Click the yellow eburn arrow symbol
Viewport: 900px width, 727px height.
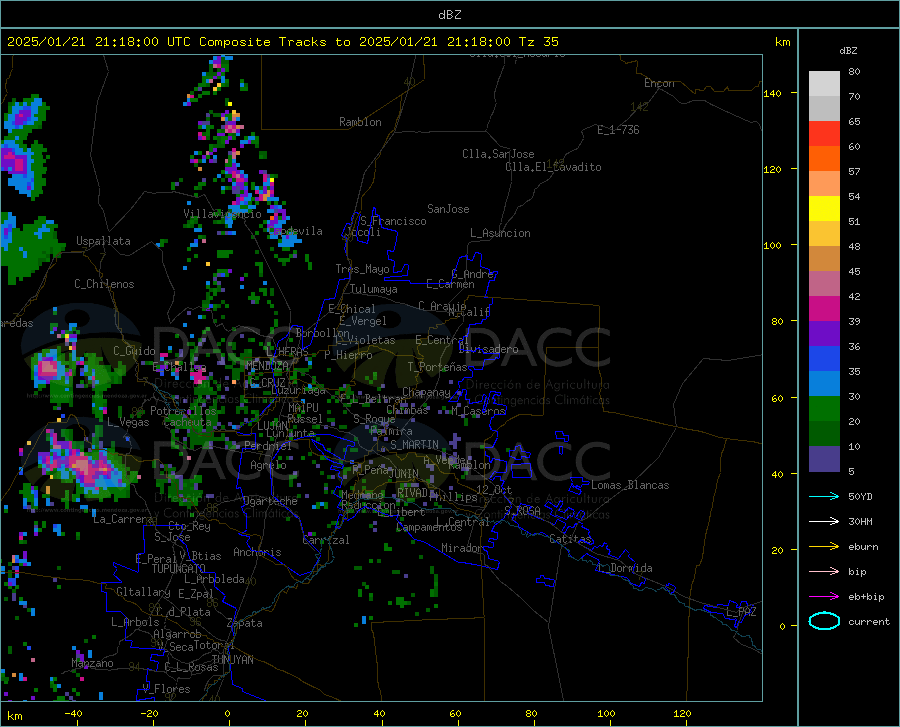click(x=824, y=546)
